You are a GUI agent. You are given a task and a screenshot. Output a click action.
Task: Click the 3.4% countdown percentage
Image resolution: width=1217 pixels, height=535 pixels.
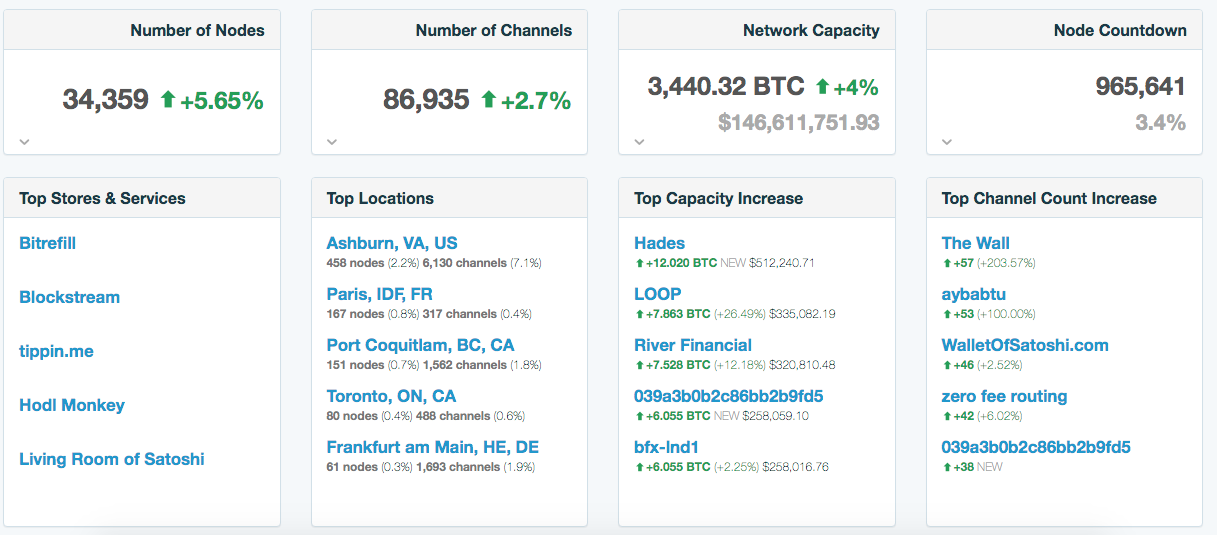(1160, 122)
